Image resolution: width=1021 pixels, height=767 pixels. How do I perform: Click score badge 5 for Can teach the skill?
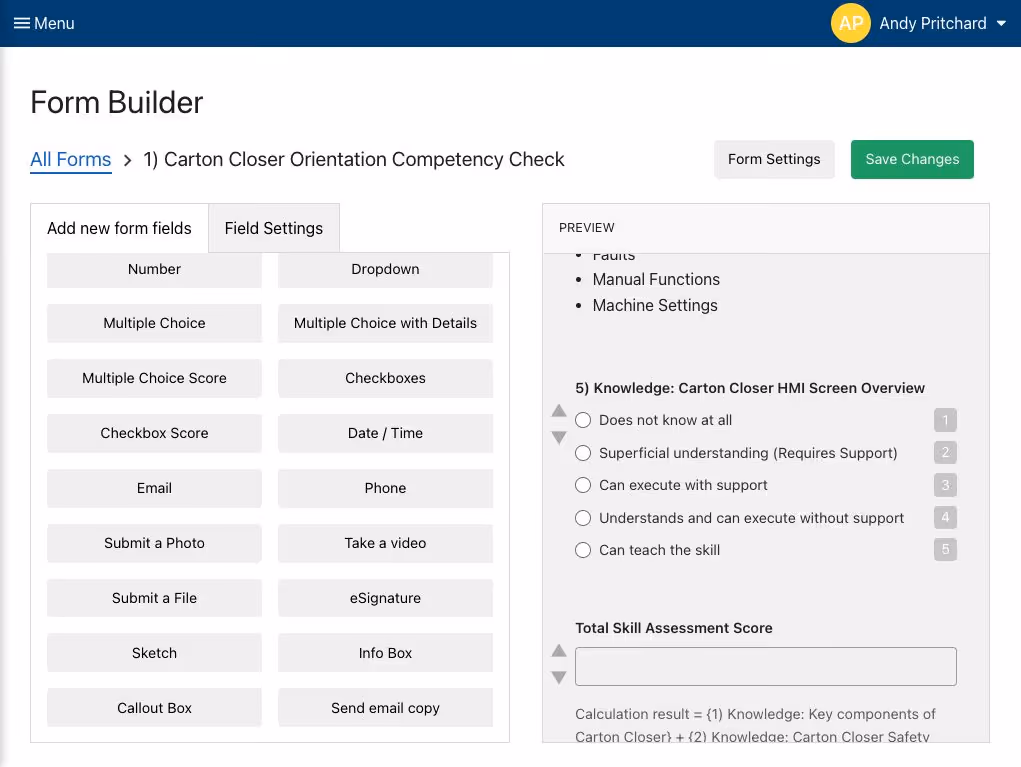tap(945, 550)
